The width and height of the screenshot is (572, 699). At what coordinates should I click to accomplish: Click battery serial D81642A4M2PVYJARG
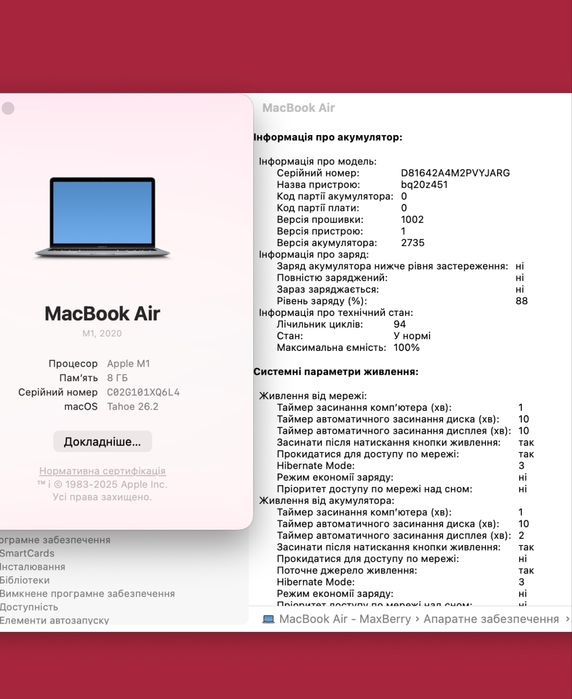tap(455, 173)
